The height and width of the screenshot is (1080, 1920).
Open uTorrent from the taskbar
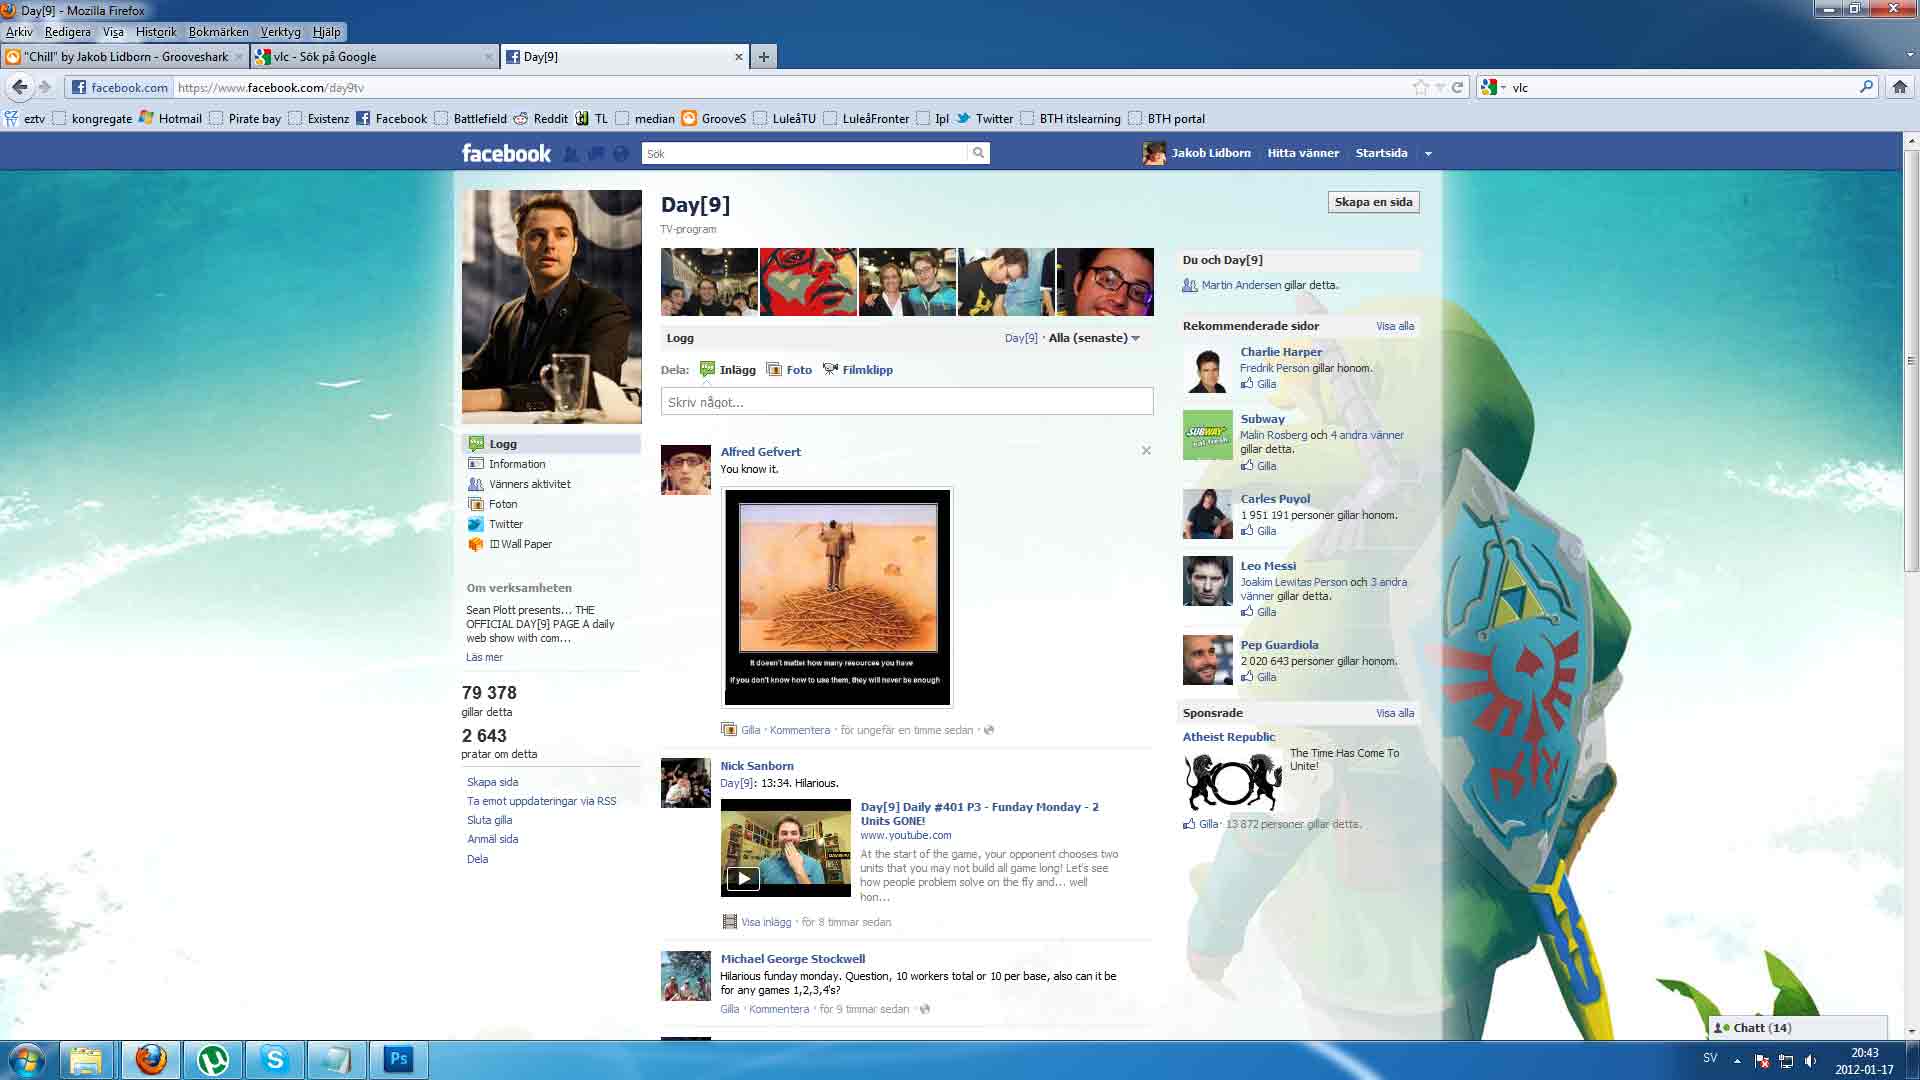point(213,1059)
